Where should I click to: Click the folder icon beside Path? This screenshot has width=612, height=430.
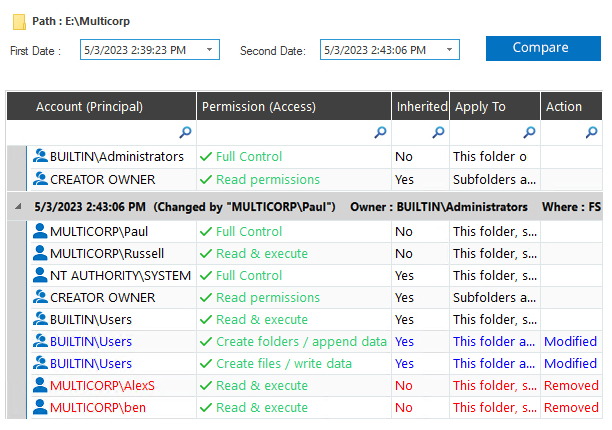click(19, 21)
